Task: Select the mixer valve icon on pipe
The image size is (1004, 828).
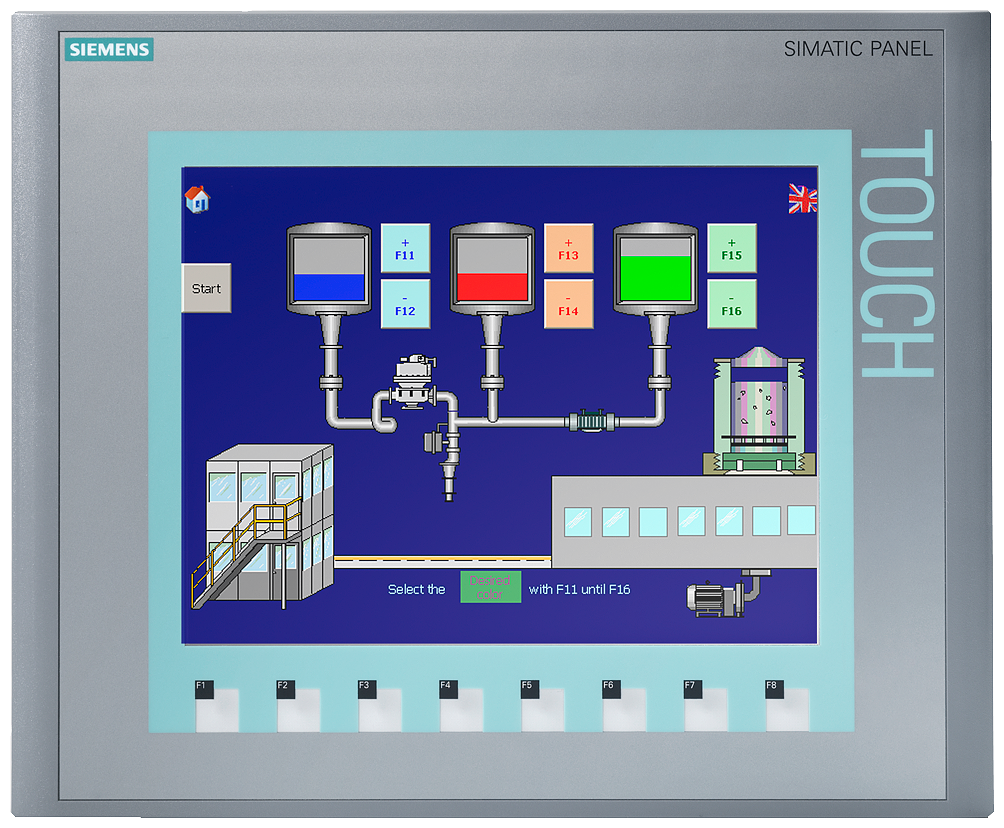Action: [416, 382]
